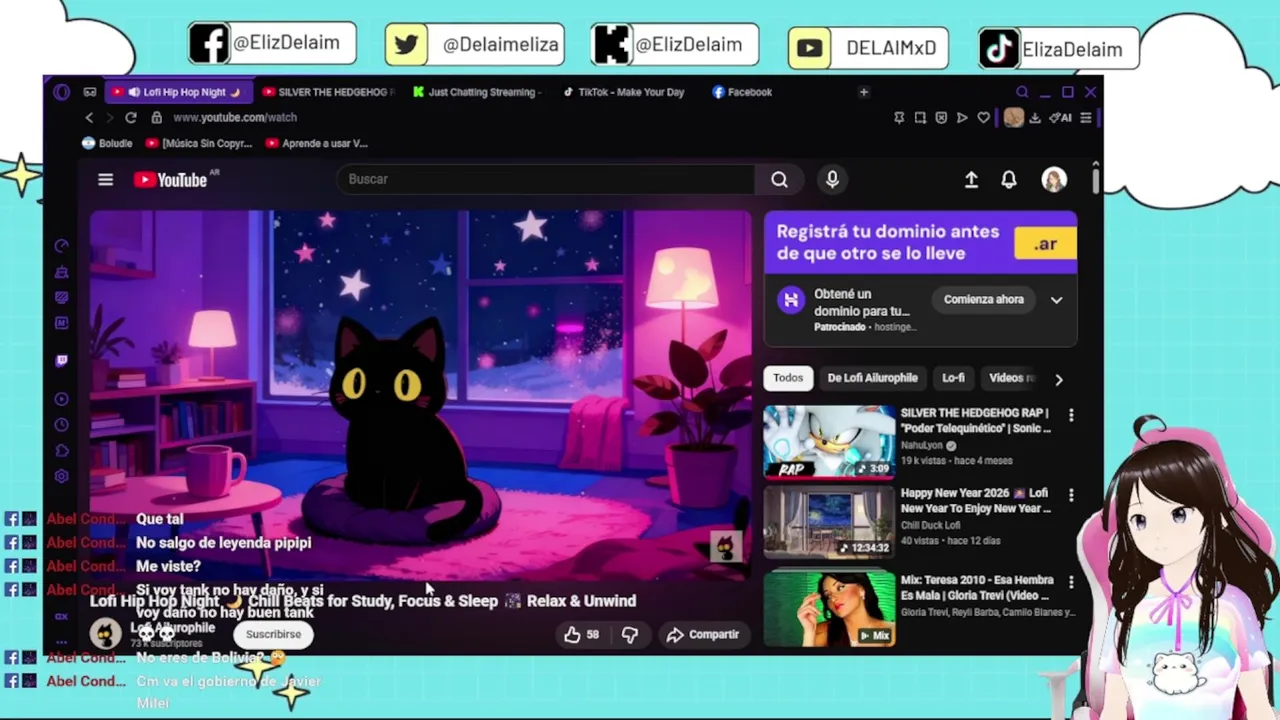Click the send-to-flow arrow icon

click(x=962, y=117)
